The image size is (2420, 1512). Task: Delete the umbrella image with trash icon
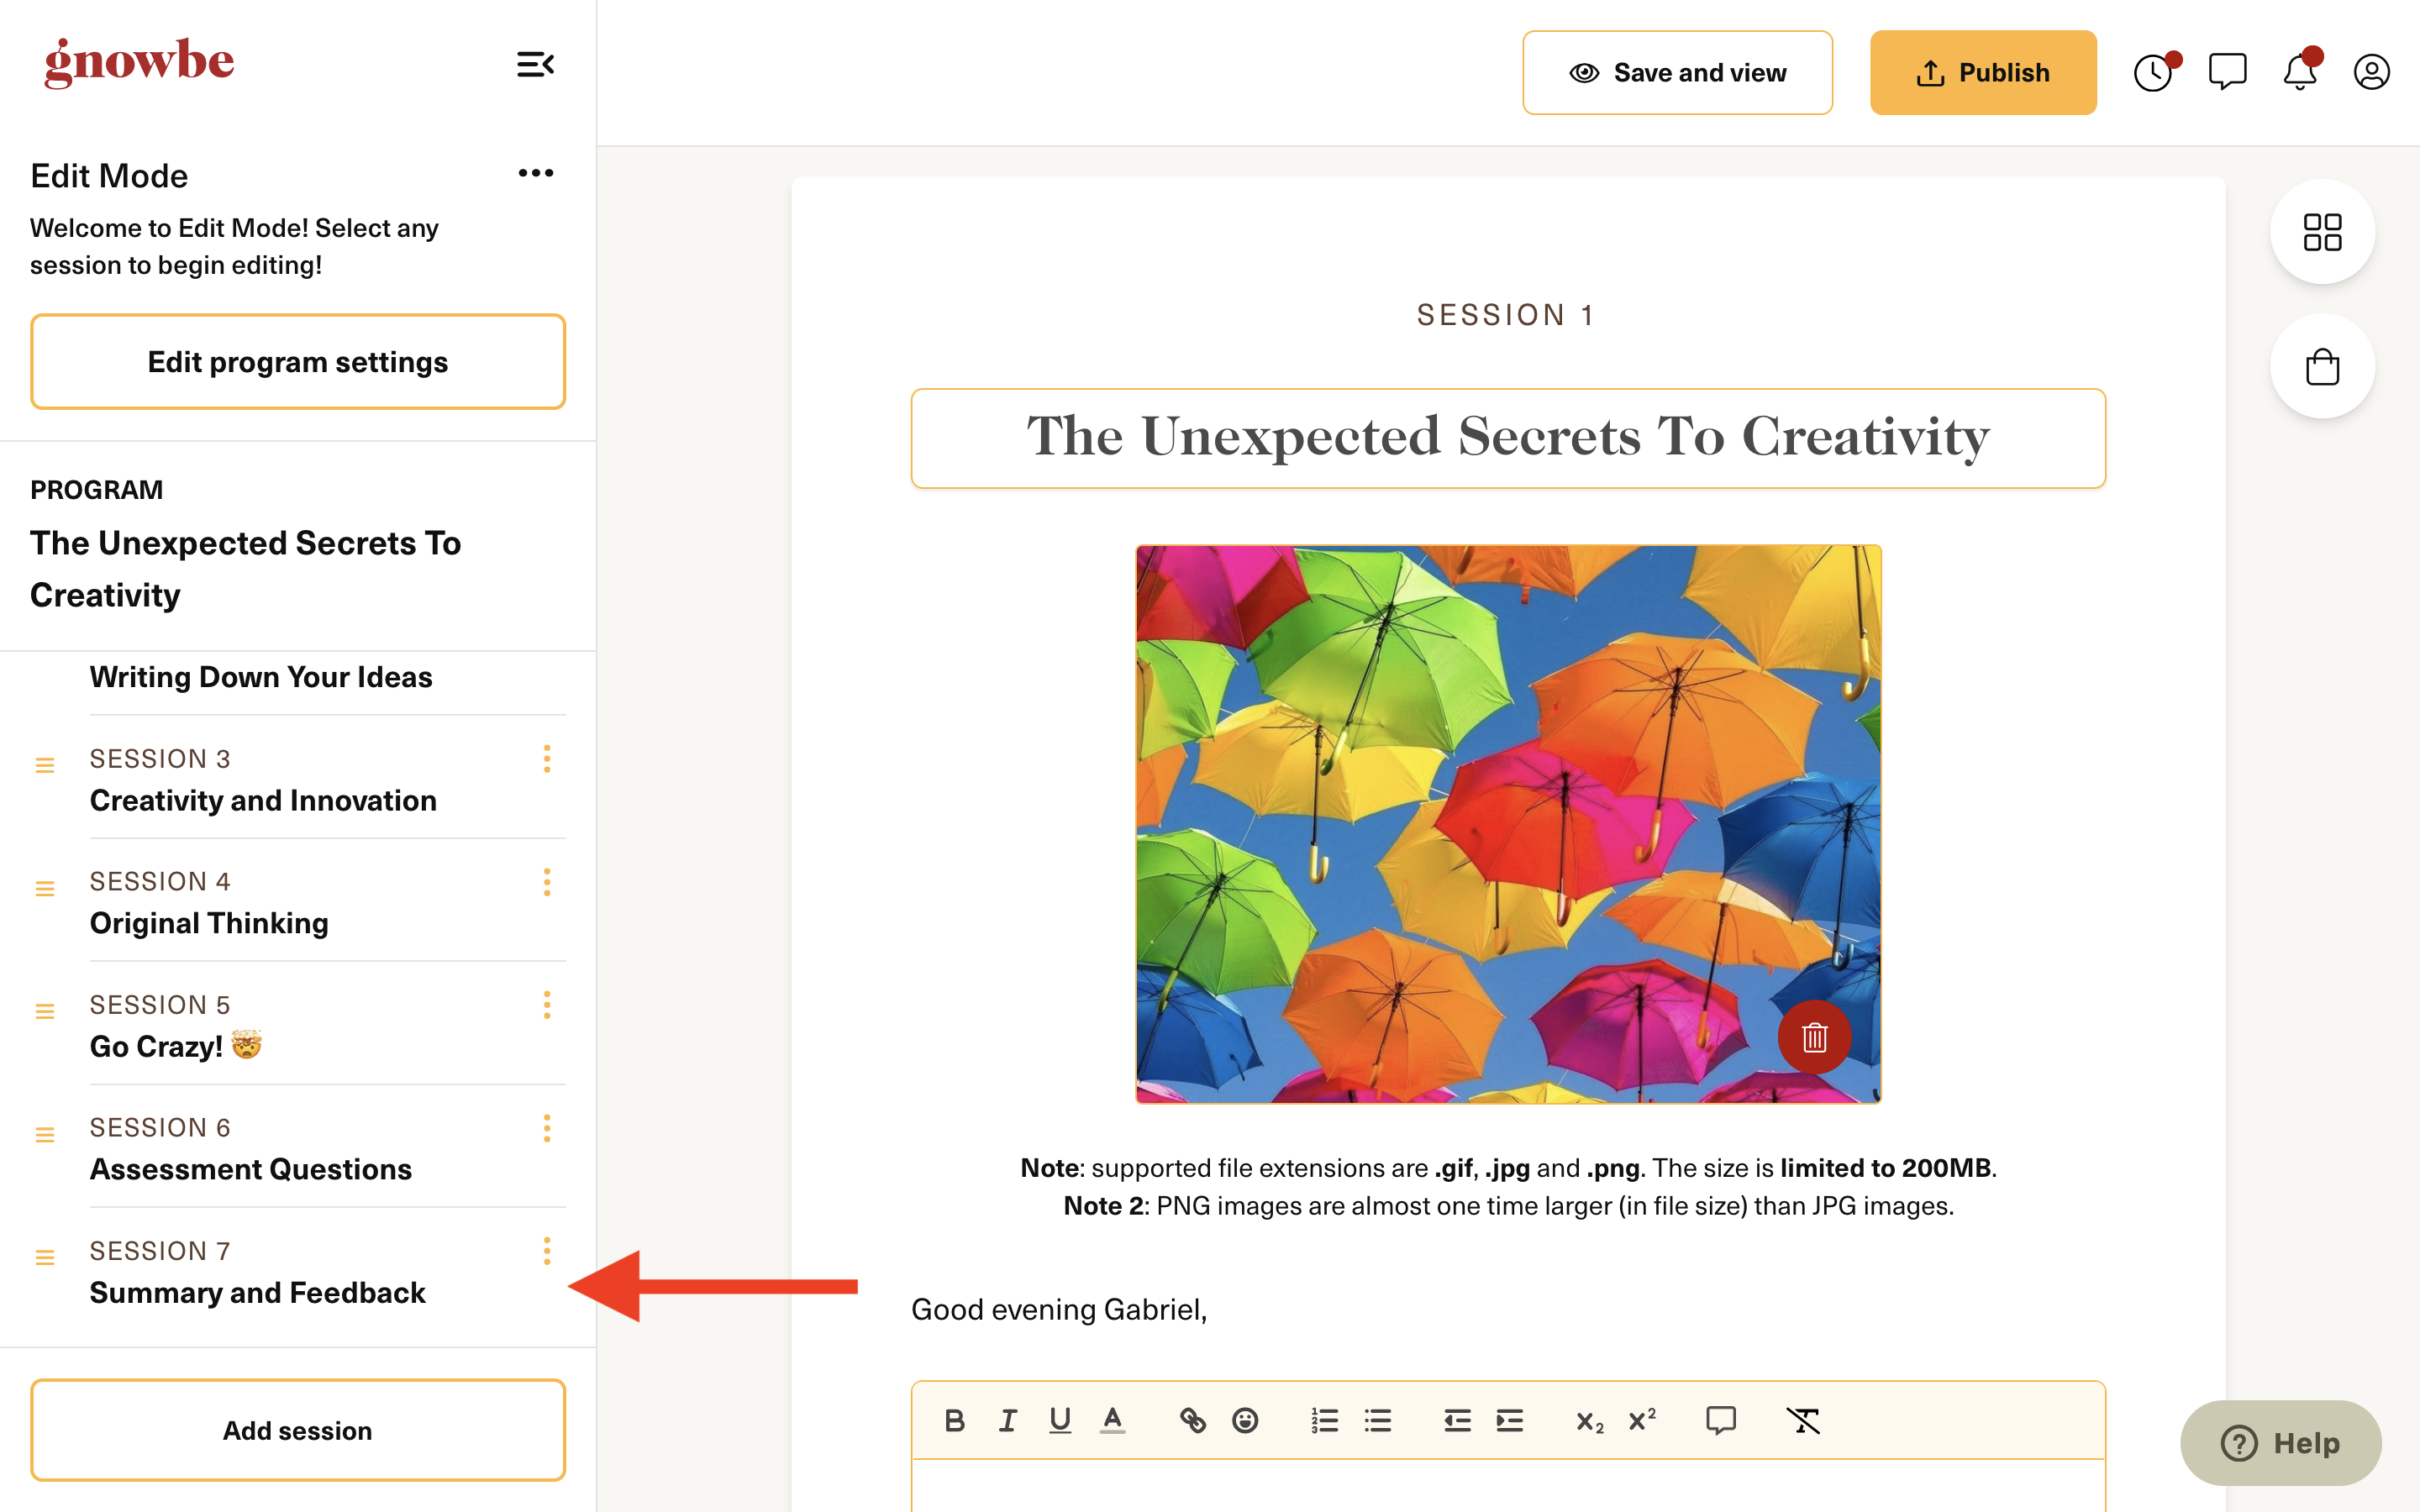(x=1814, y=1037)
